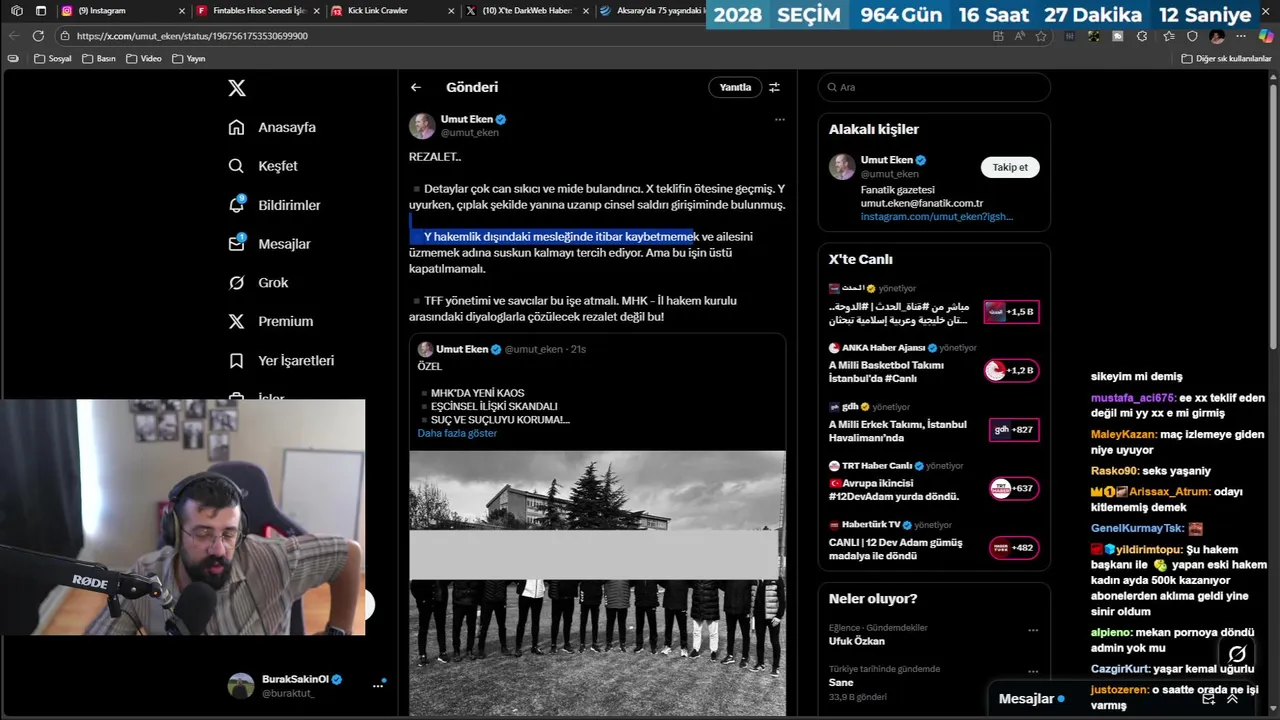Close the Kick Link Crawler tab

click(449, 11)
